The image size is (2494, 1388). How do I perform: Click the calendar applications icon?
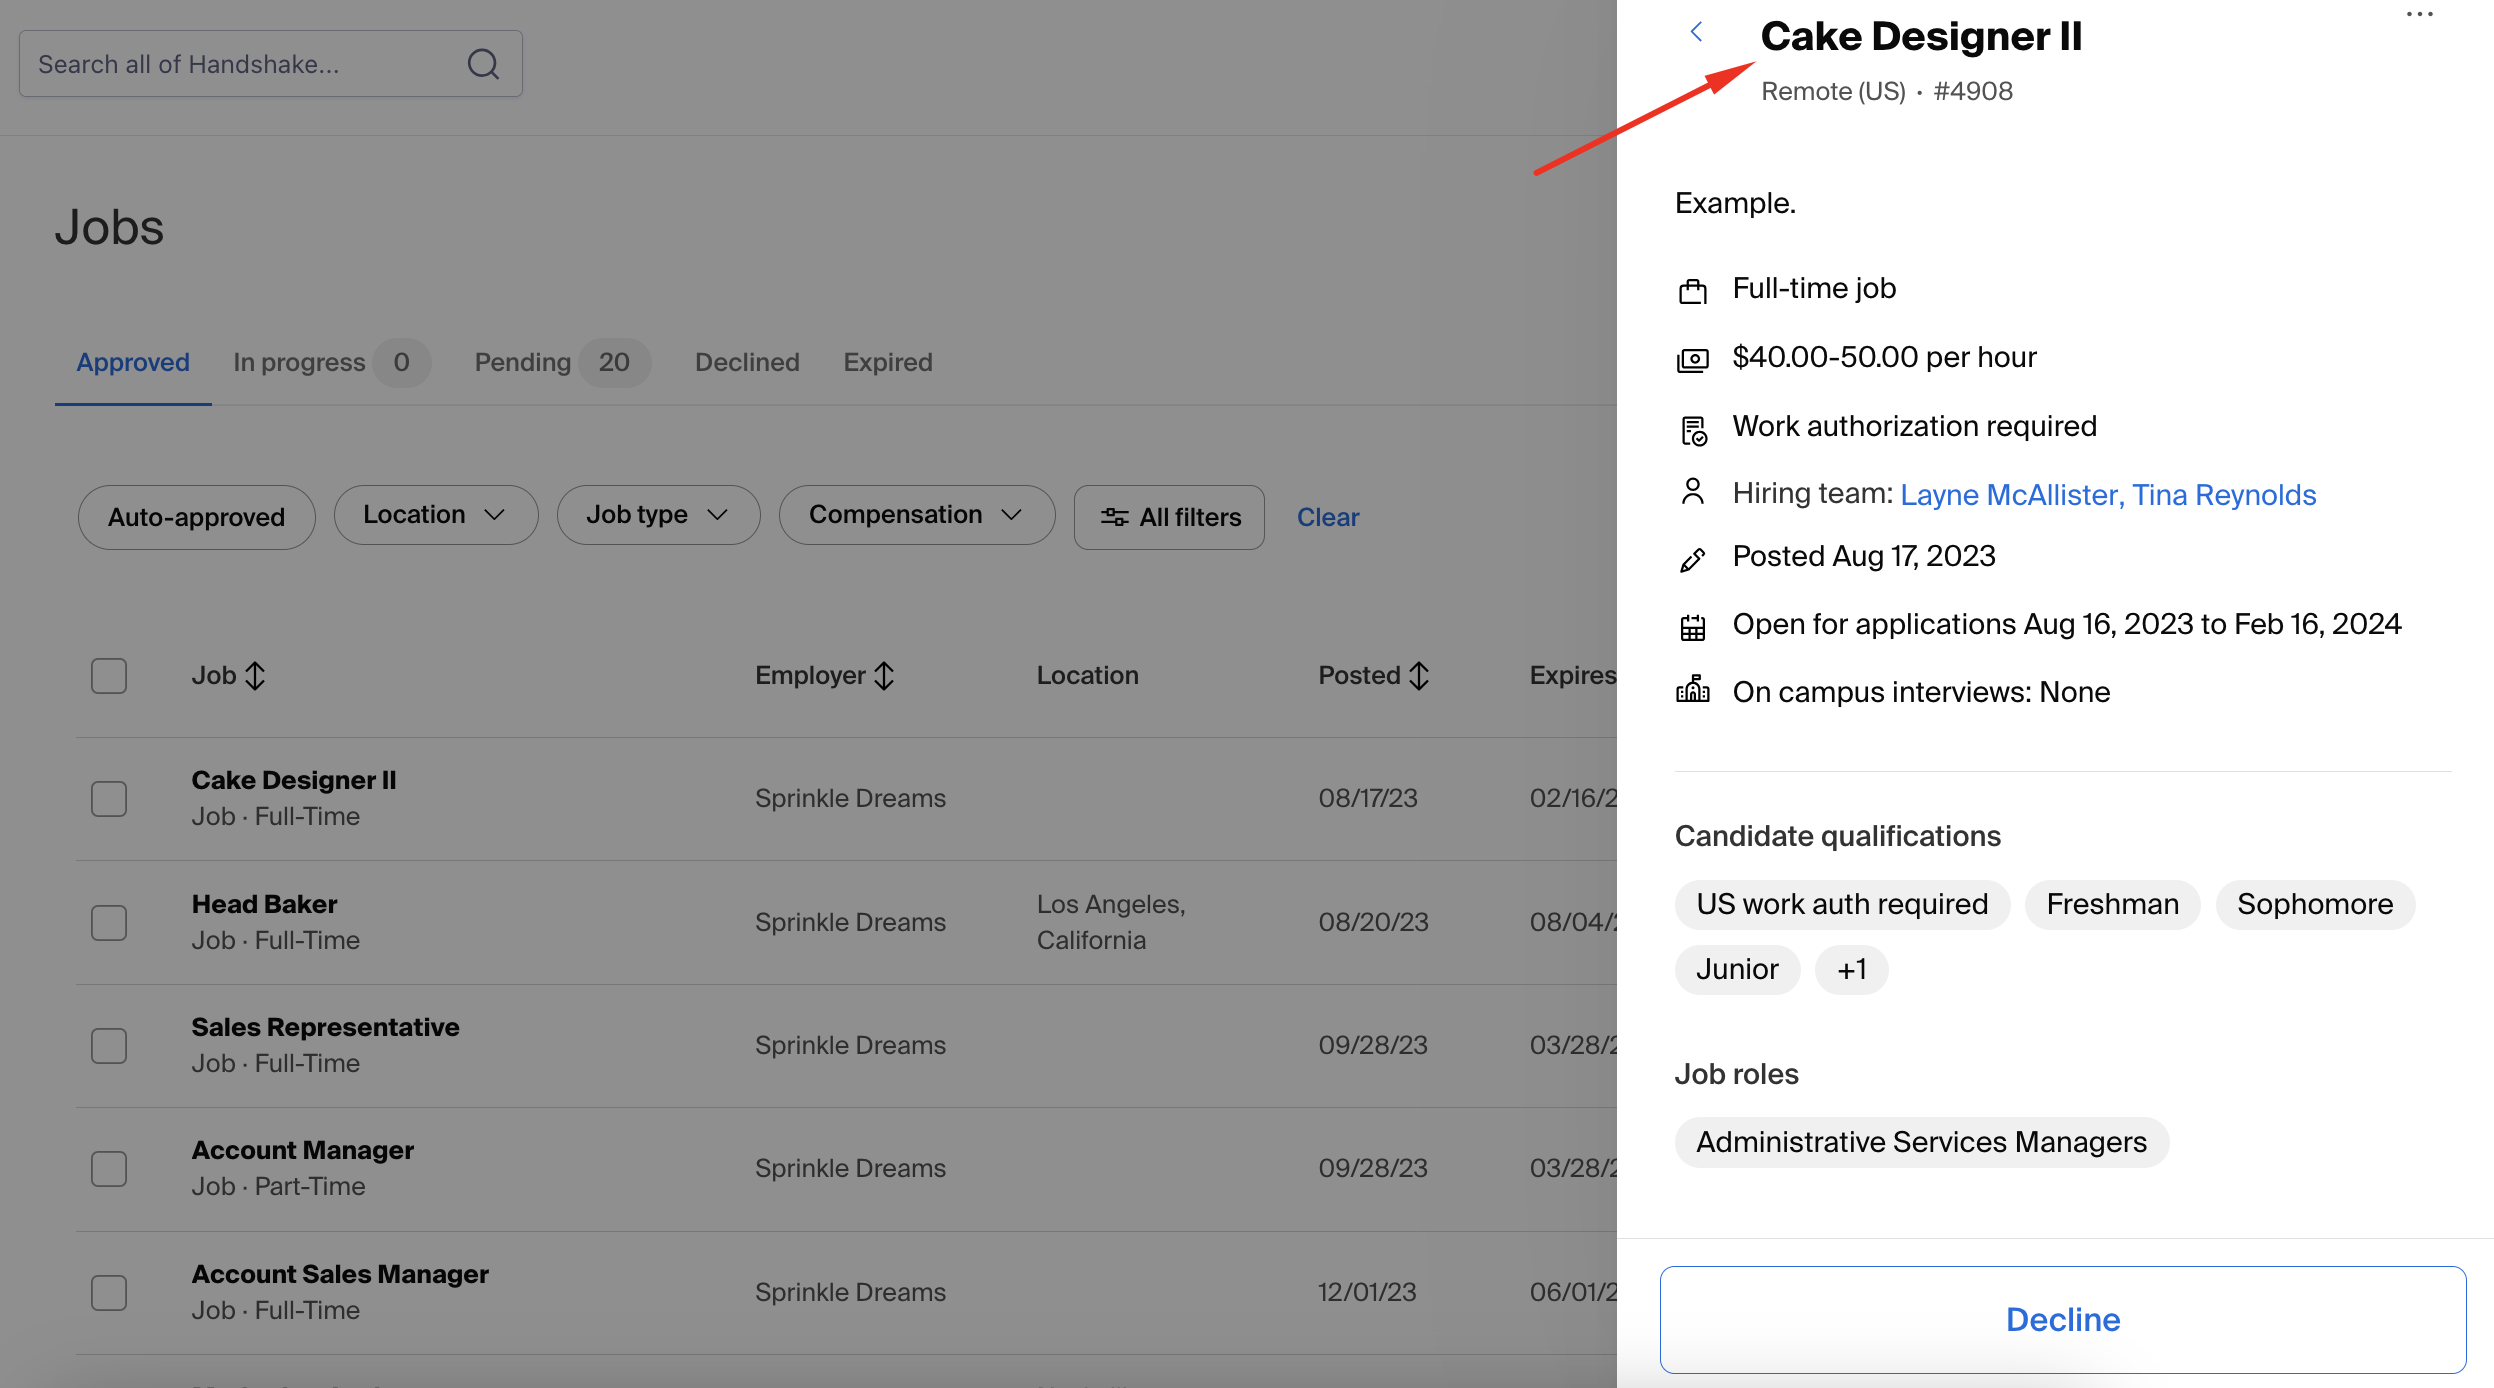click(x=1692, y=627)
